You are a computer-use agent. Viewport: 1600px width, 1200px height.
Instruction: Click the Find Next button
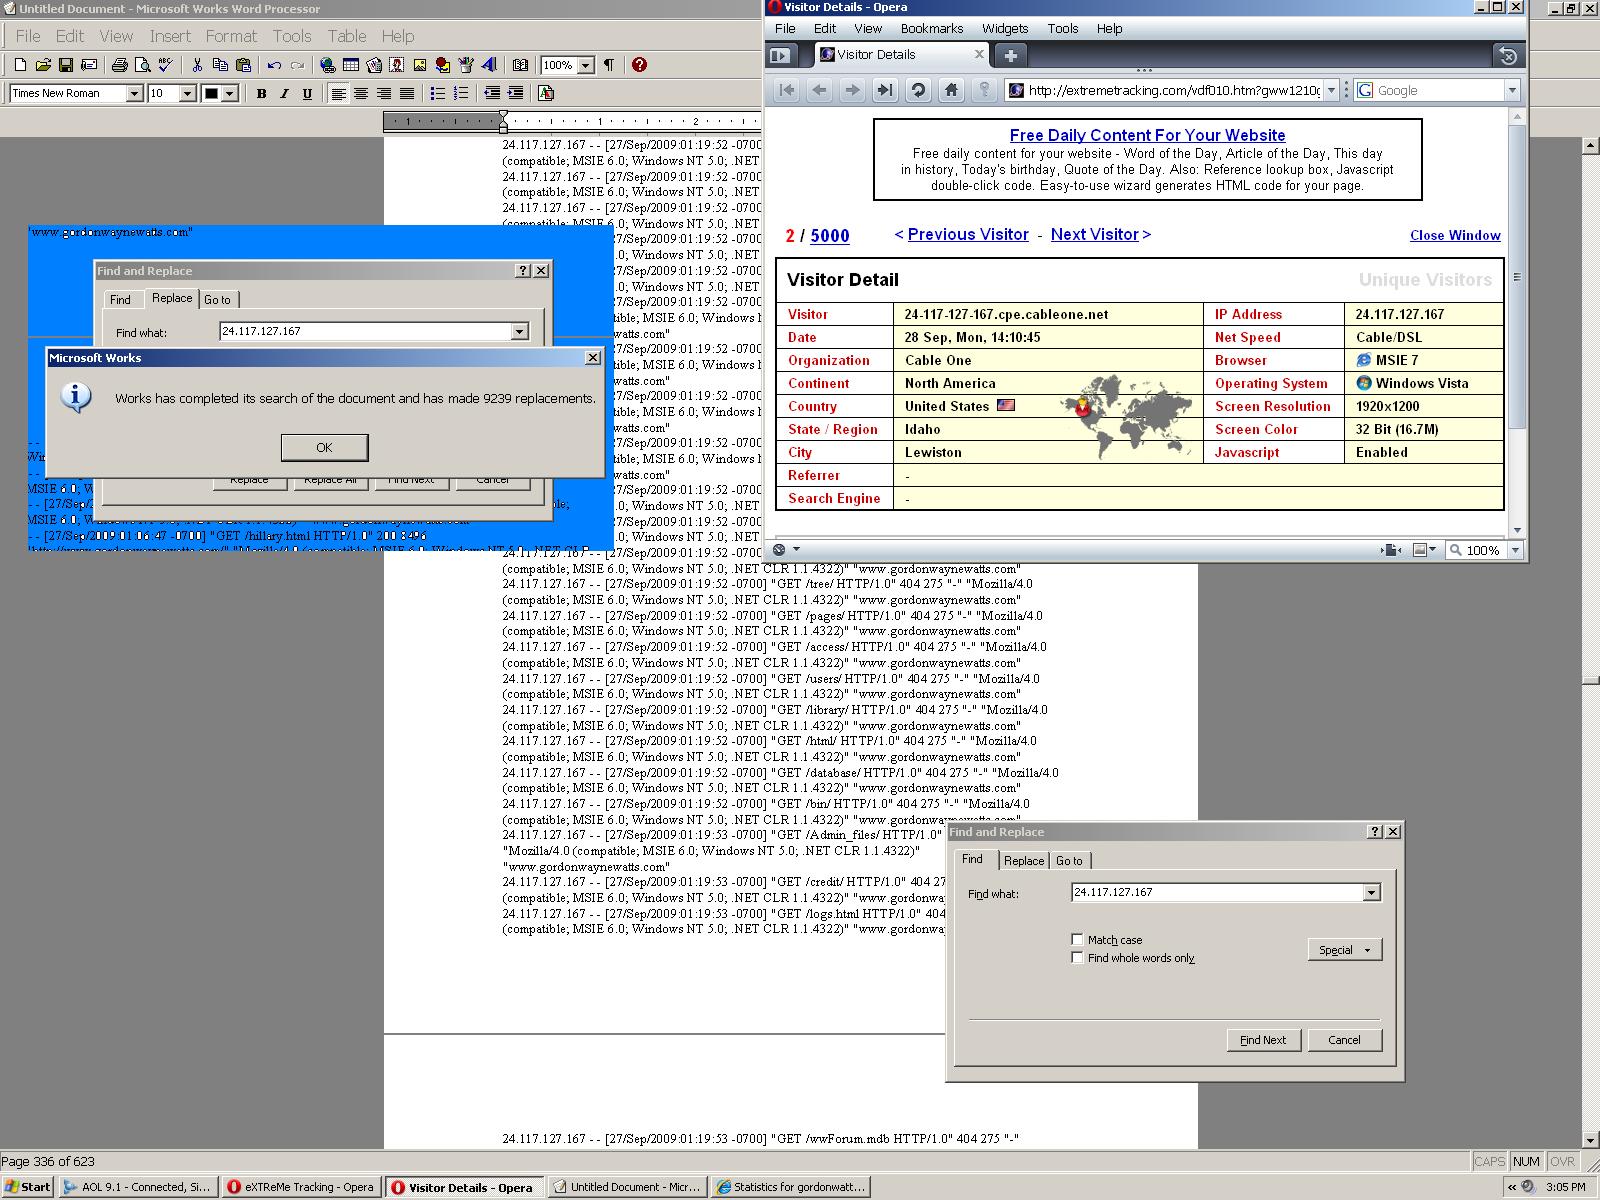(x=1263, y=1040)
